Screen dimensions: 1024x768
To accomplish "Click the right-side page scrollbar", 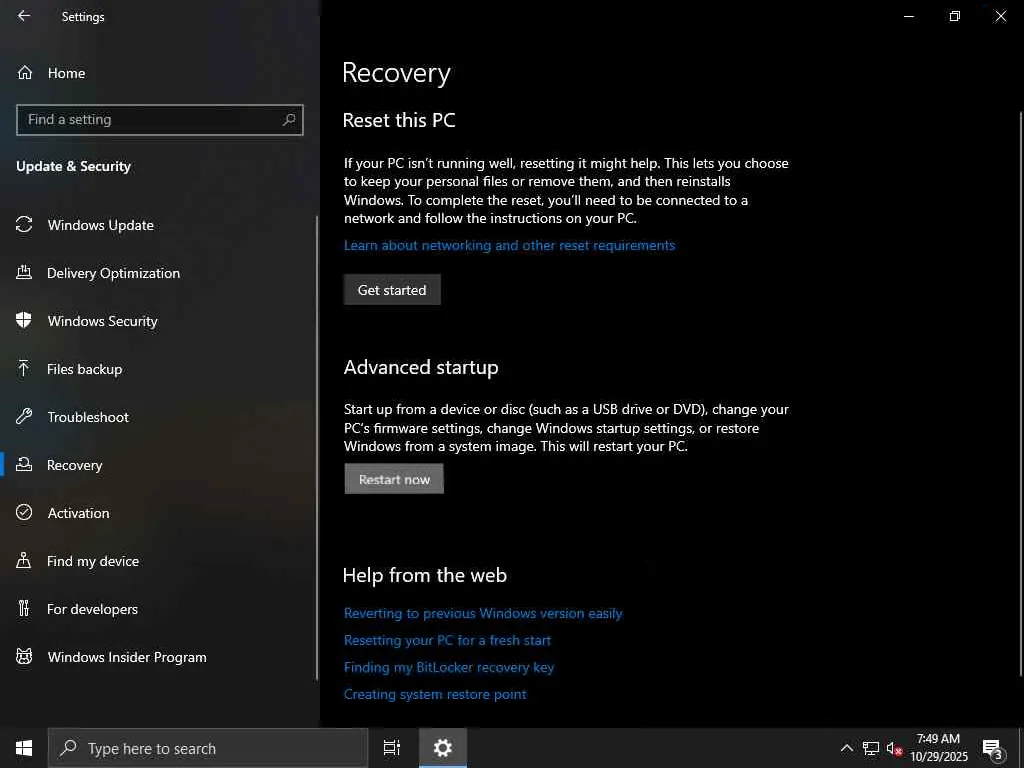I will point(1020,394).
